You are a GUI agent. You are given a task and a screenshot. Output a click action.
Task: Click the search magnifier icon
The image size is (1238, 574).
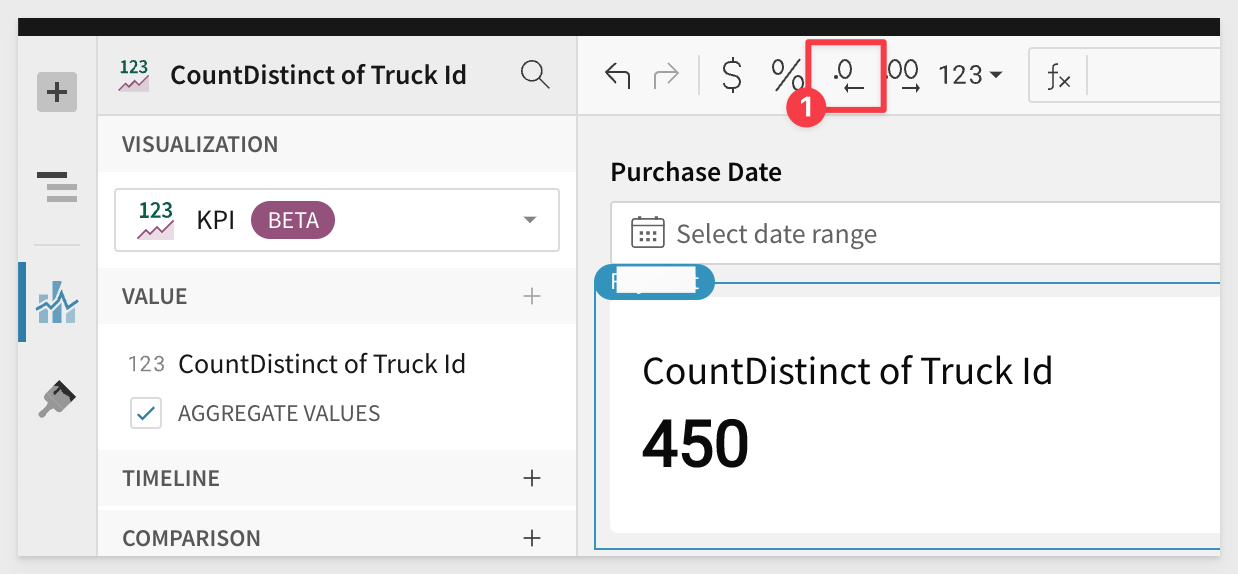[535, 75]
